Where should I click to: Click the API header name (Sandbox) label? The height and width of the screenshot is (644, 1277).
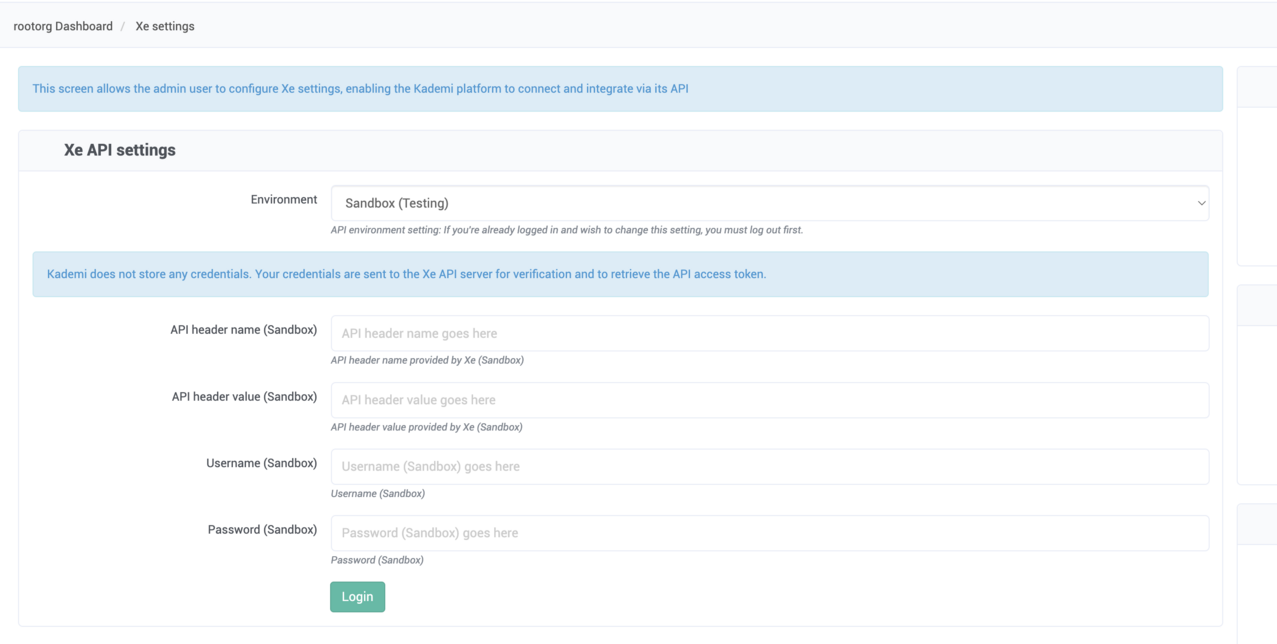click(x=244, y=329)
